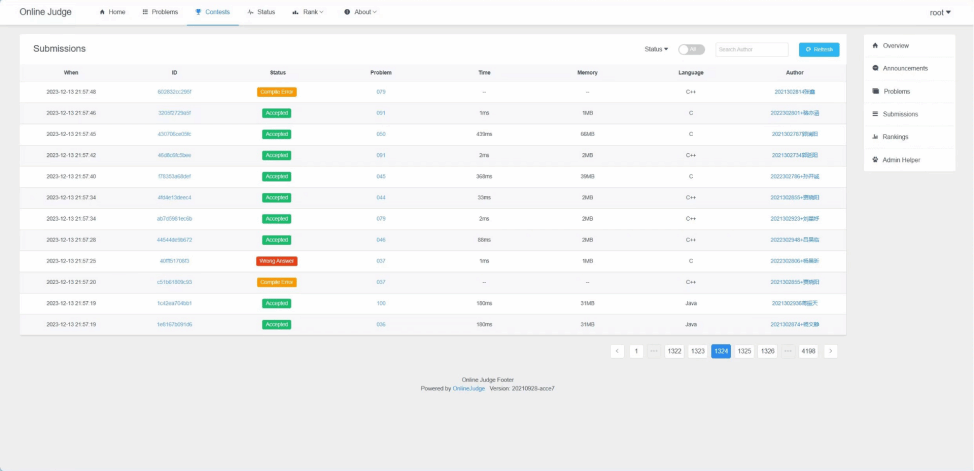This screenshot has height=471, width=974.
Task: Open the Problems tab in top navbar
Action: click(x=160, y=12)
